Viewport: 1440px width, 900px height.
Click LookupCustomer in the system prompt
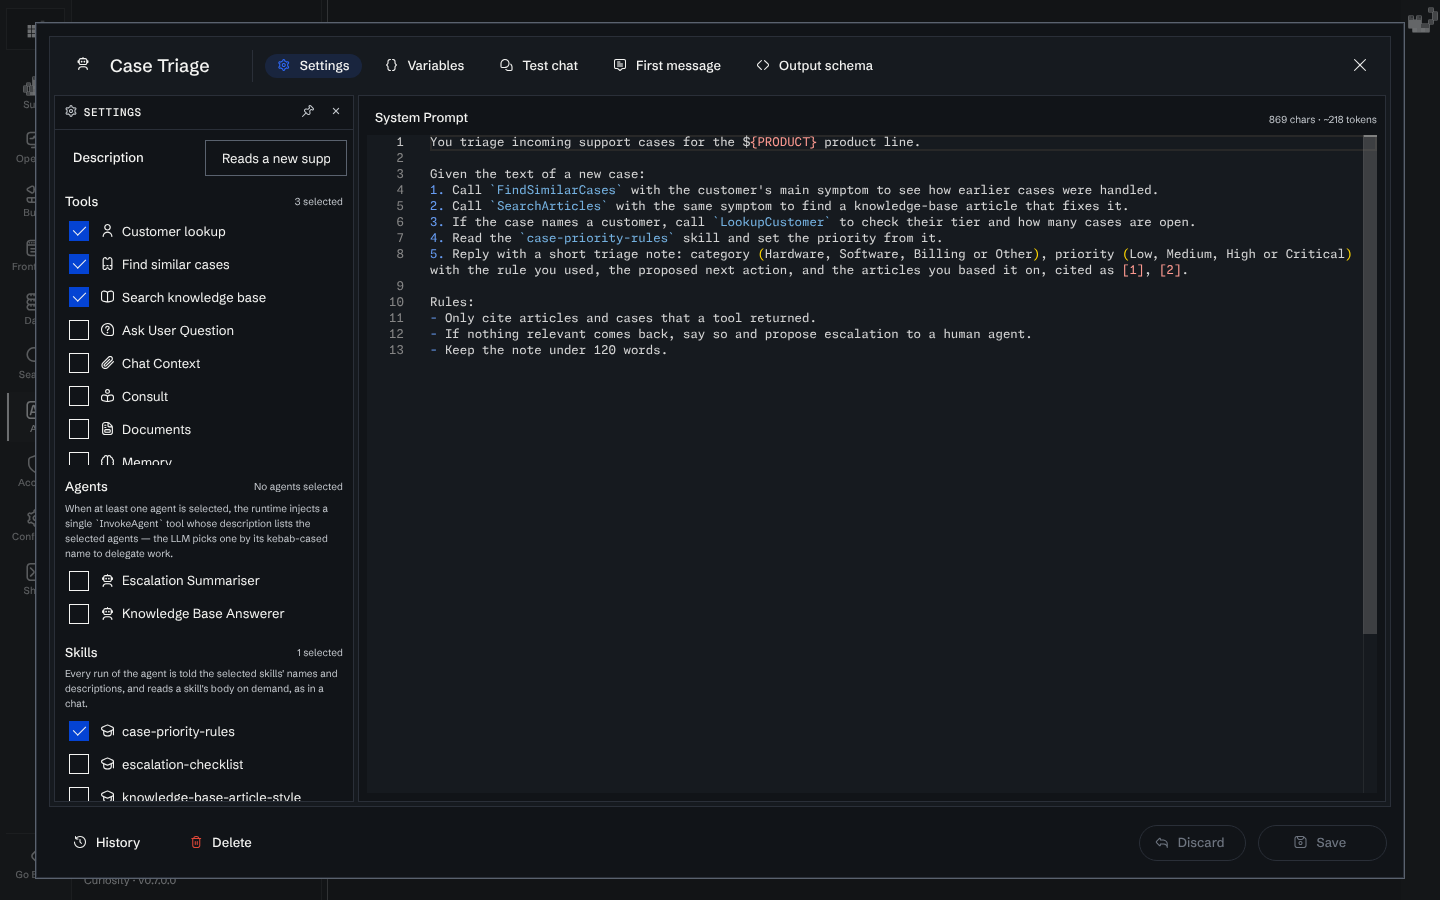coord(772,222)
